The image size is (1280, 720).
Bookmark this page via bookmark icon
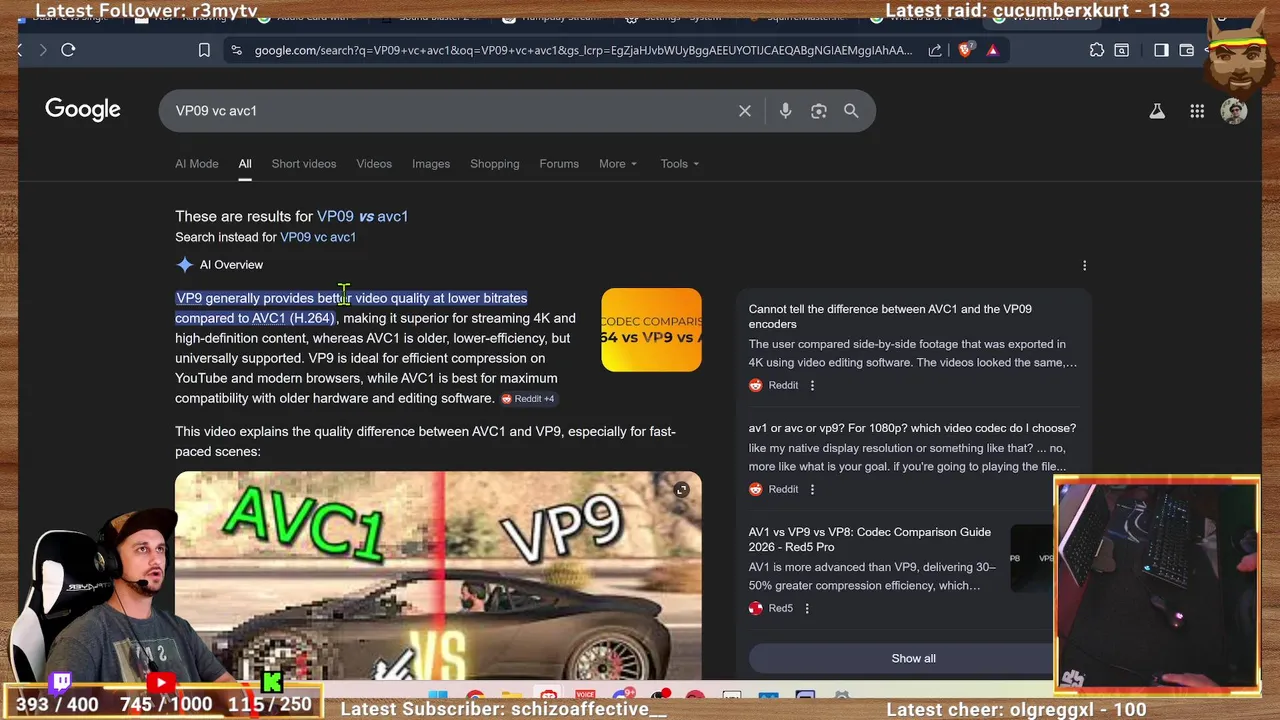point(204,50)
